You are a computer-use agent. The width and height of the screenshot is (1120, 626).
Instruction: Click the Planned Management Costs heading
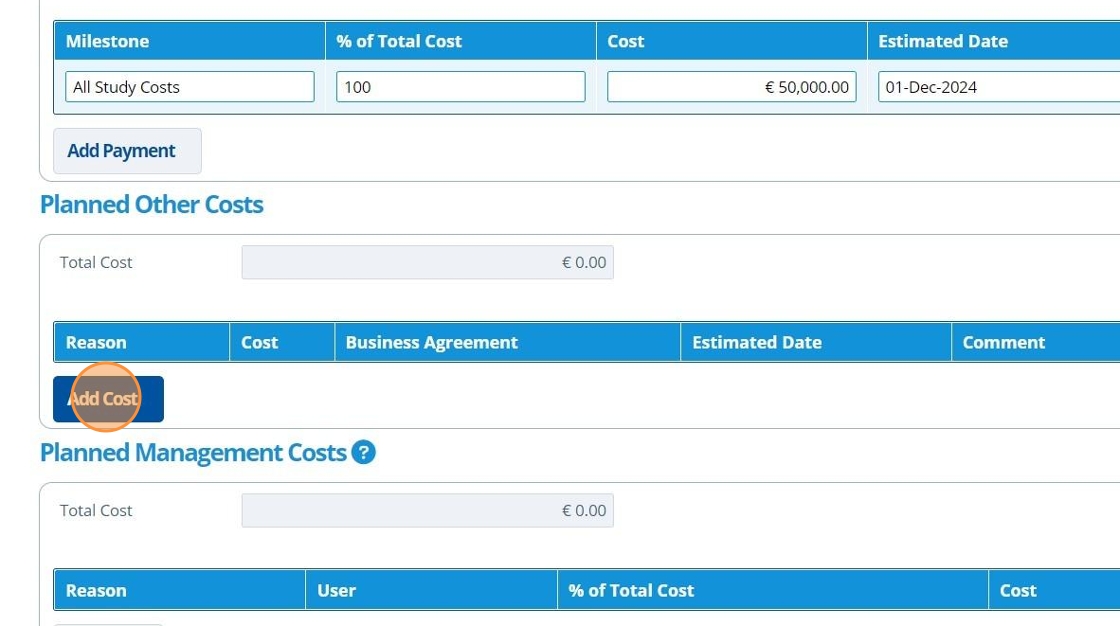point(193,453)
